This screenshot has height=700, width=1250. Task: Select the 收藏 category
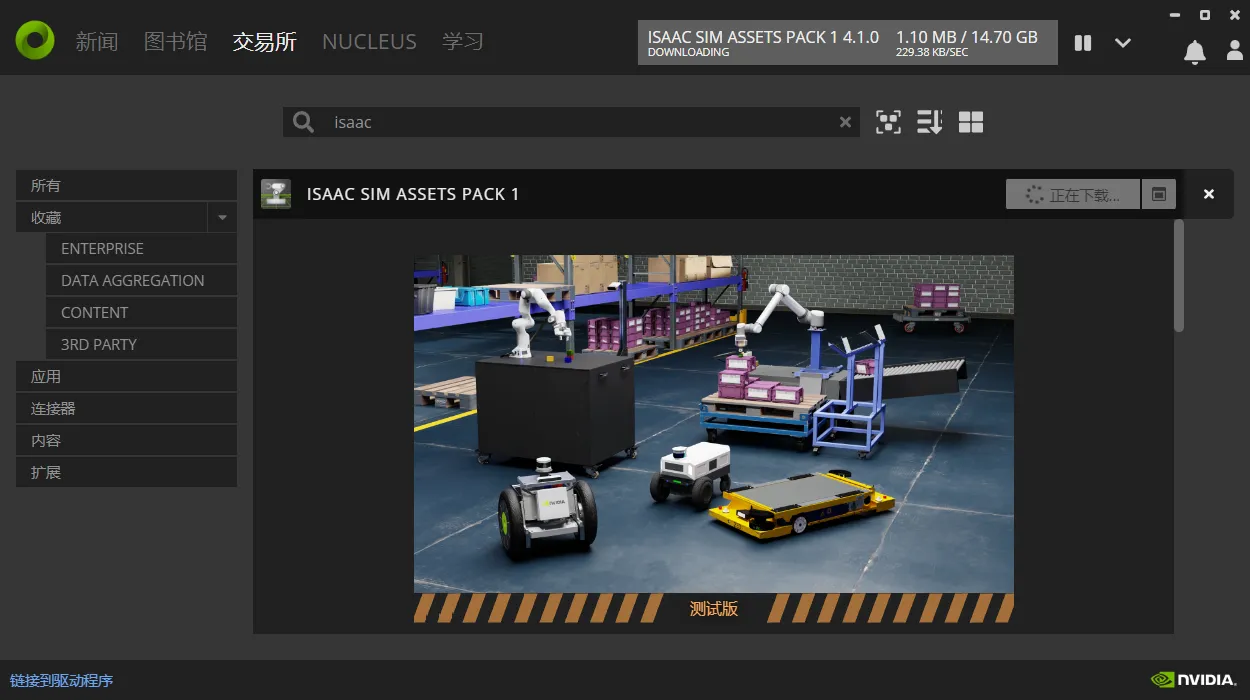coord(111,217)
